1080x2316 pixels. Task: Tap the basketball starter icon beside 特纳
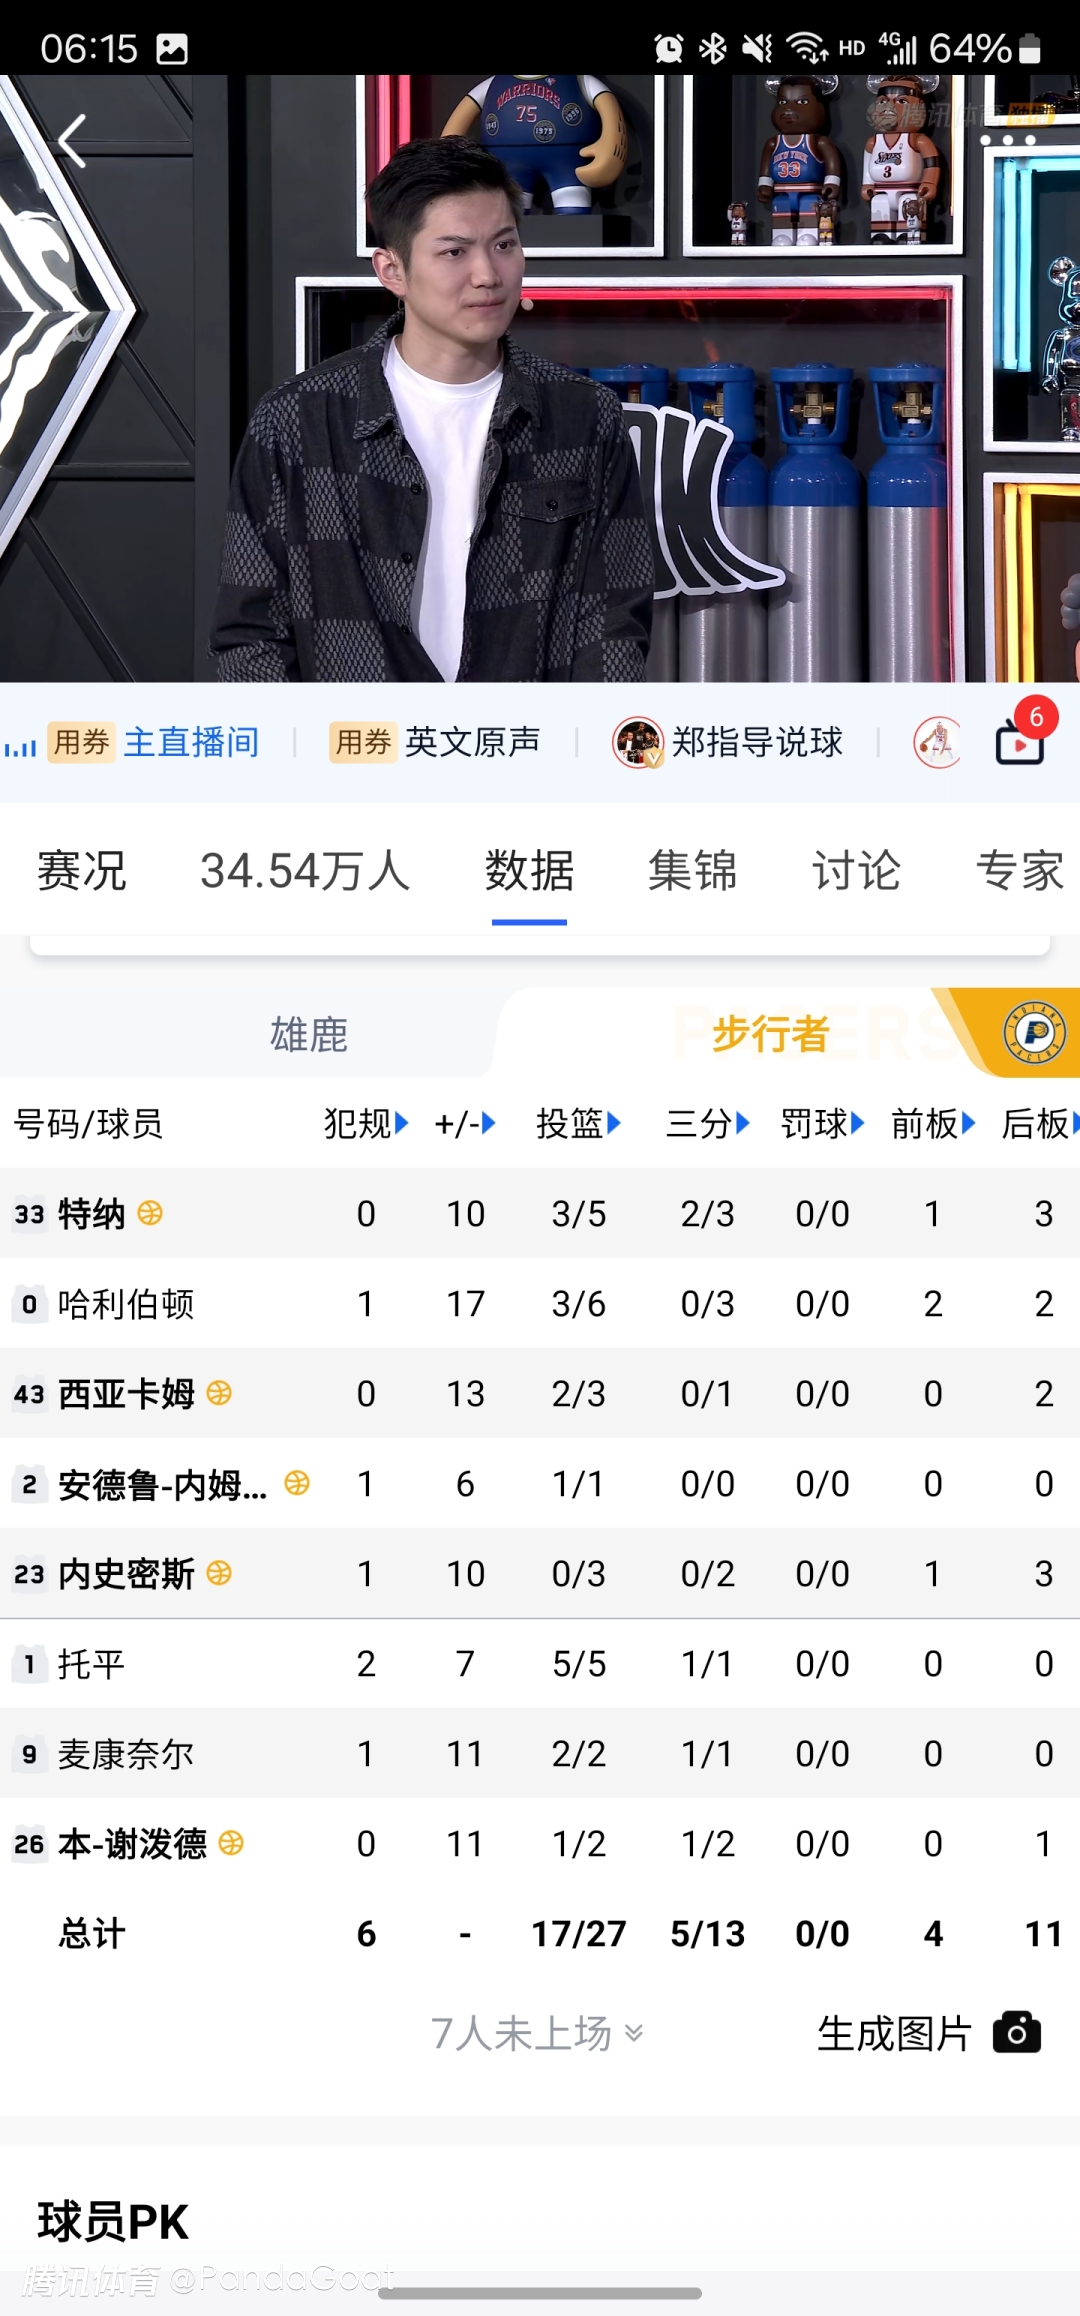coord(150,1213)
